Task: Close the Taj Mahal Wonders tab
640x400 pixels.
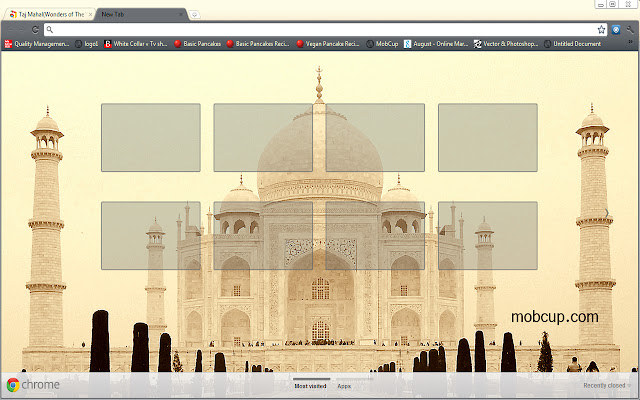Action: 90,14
